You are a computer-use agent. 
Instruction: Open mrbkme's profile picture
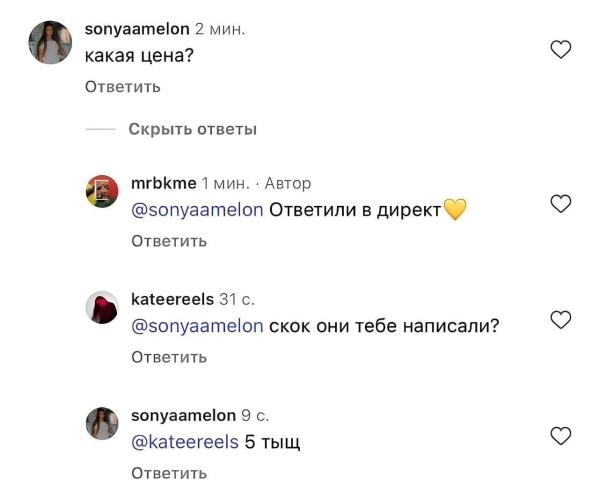[x=102, y=191]
